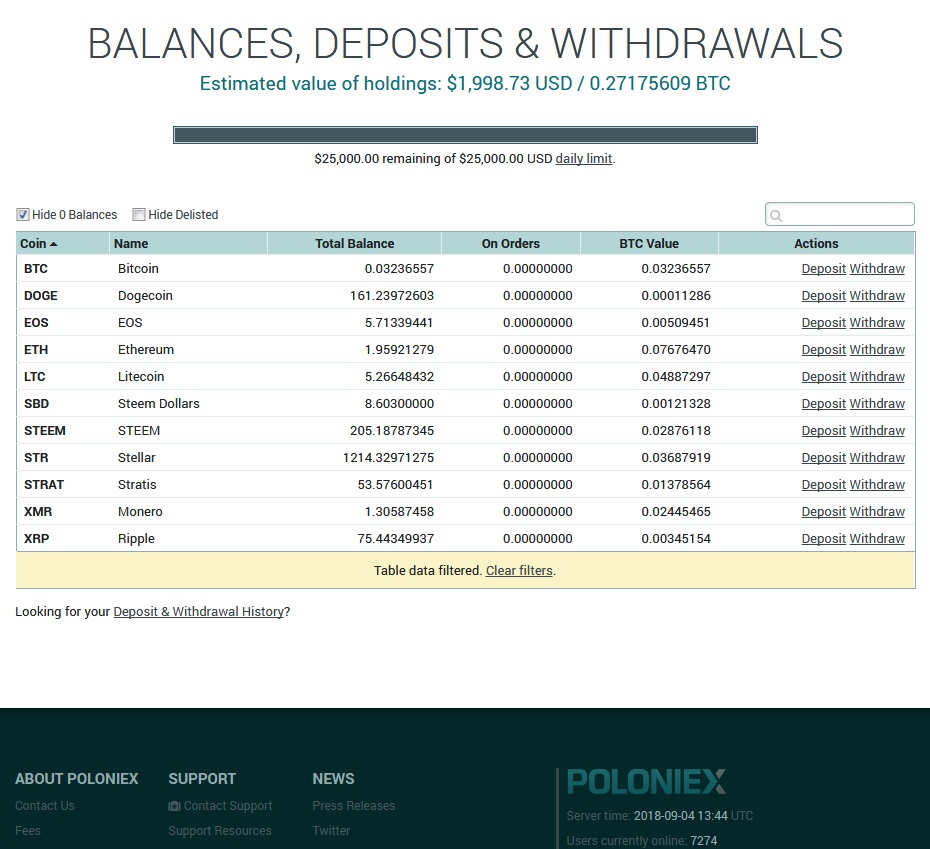The height and width of the screenshot is (849, 930).
Task: Click Withdraw for Ripple row
Action: pyautogui.click(x=877, y=539)
